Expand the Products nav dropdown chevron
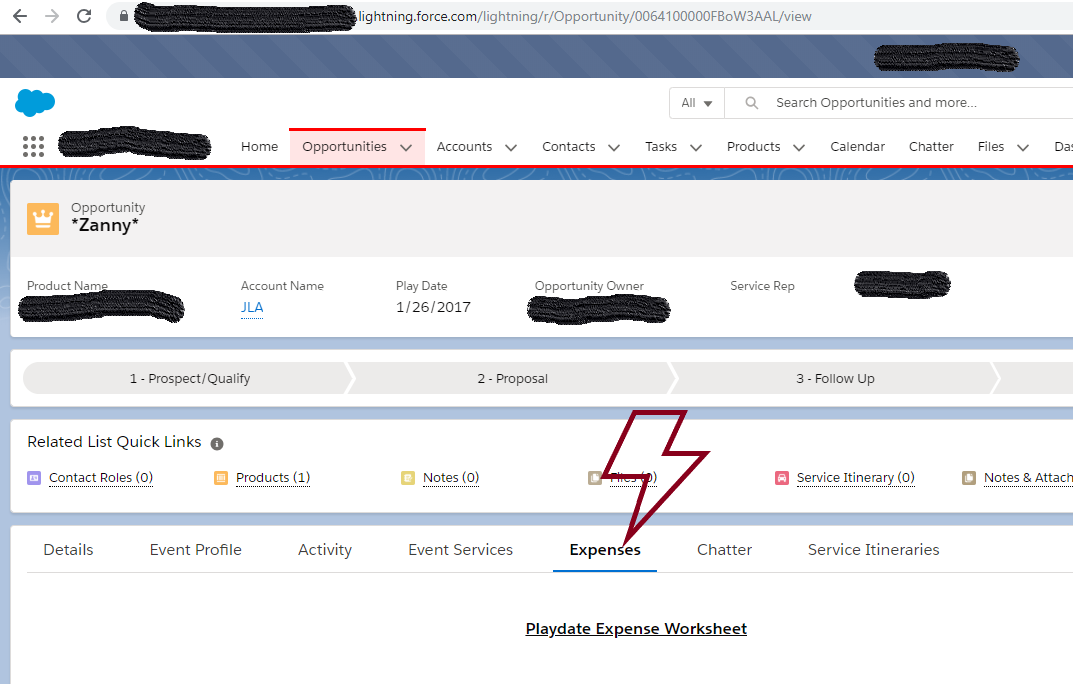 click(799, 148)
